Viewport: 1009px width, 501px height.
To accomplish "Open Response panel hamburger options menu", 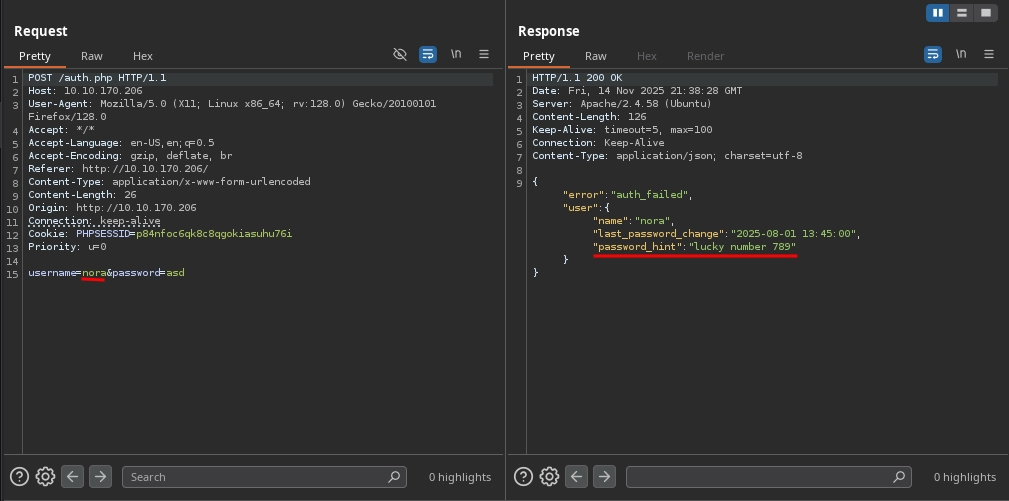I will pyautogui.click(x=988, y=54).
